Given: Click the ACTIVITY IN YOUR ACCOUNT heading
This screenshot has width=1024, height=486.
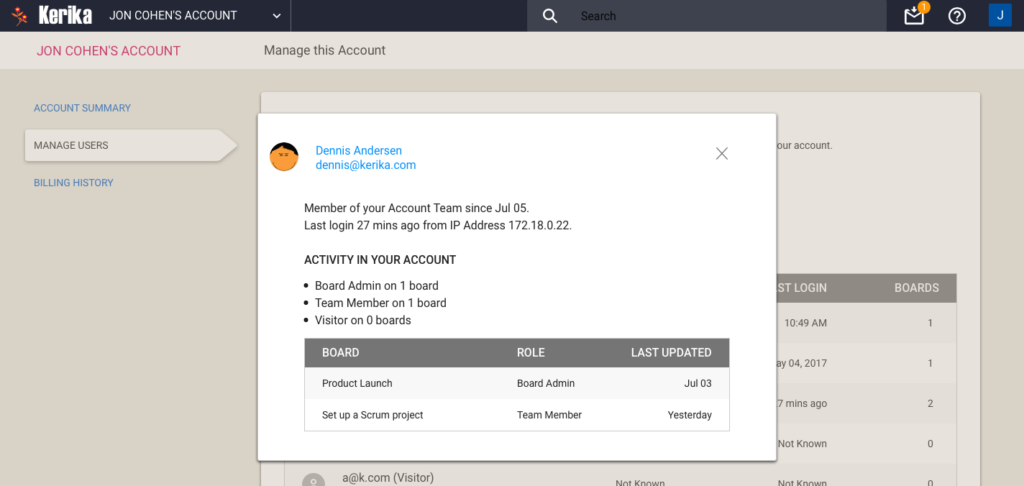Looking at the screenshot, I should click(380, 260).
